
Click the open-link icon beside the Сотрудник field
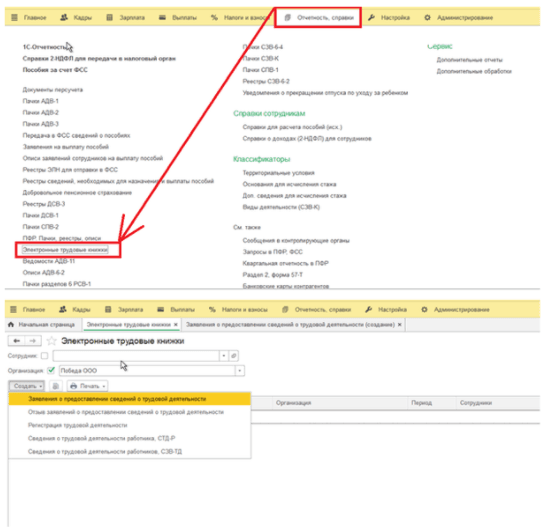pos(234,356)
